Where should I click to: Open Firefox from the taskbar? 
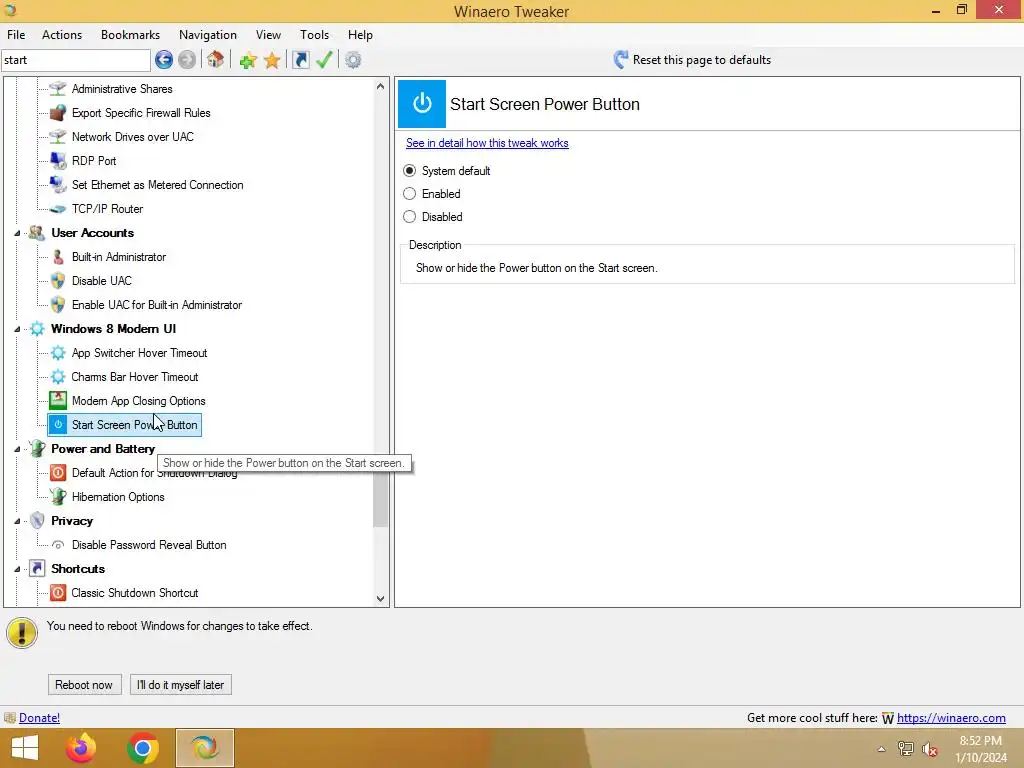[81, 748]
